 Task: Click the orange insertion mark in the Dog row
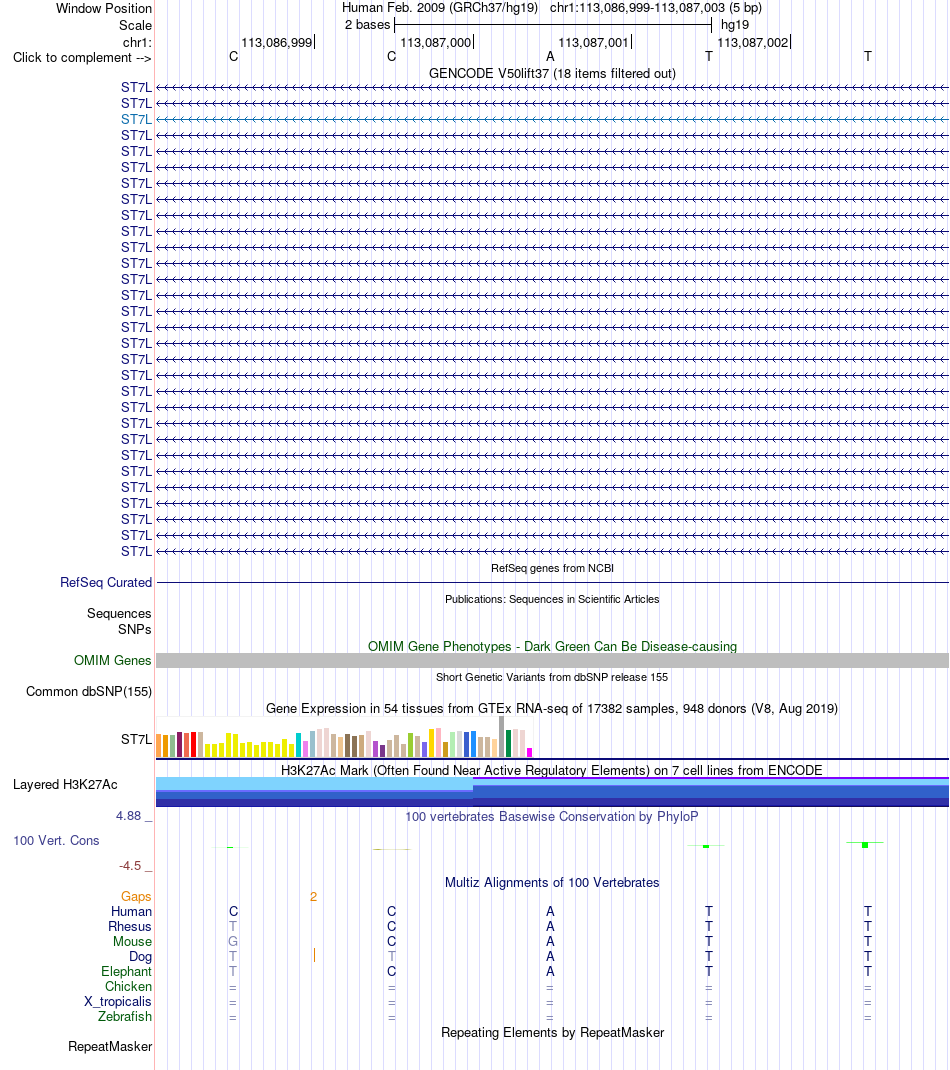314,955
